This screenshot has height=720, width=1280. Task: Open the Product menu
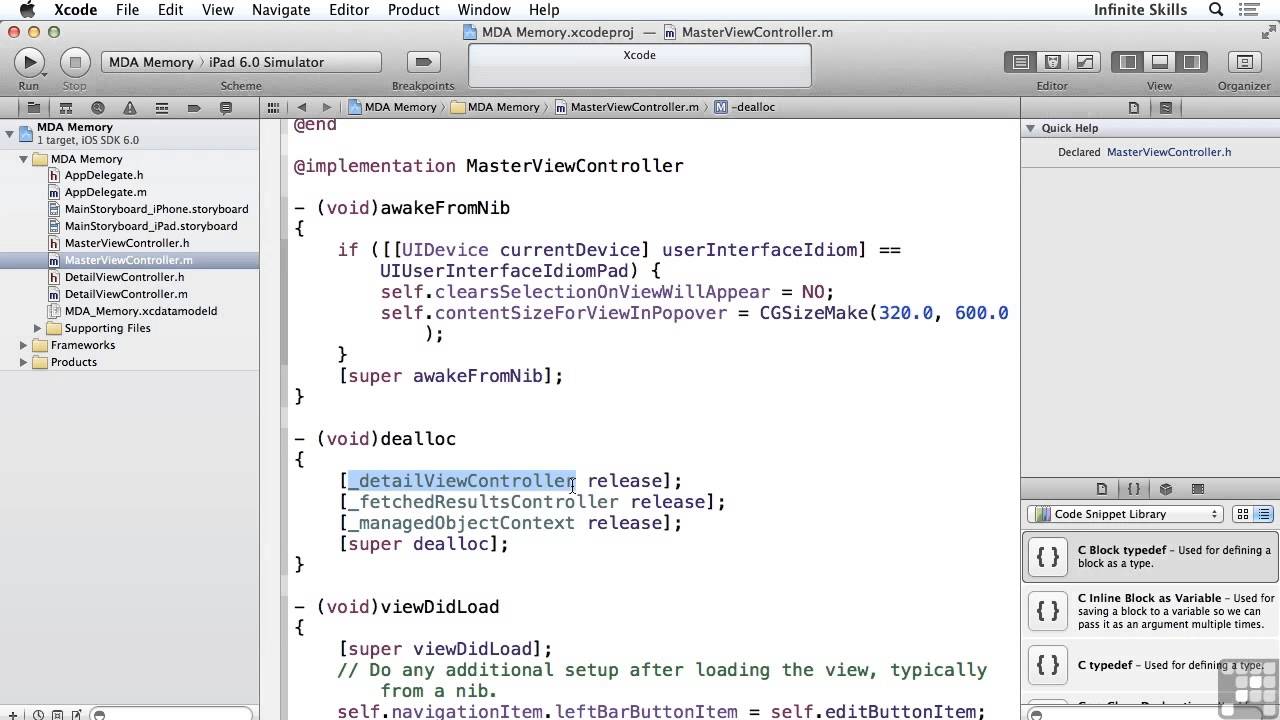[413, 10]
